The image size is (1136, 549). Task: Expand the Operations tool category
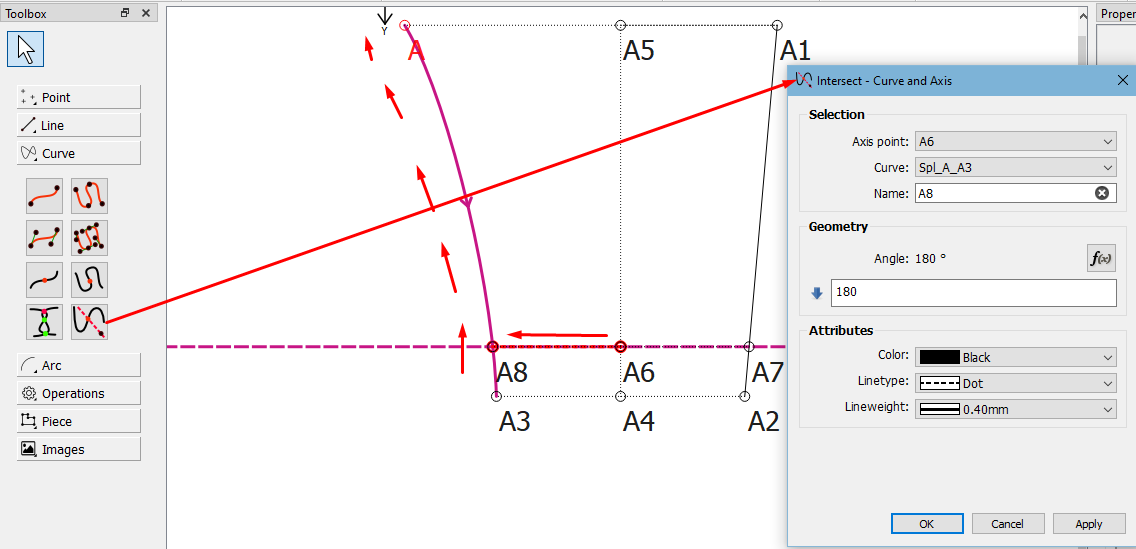tap(79, 393)
